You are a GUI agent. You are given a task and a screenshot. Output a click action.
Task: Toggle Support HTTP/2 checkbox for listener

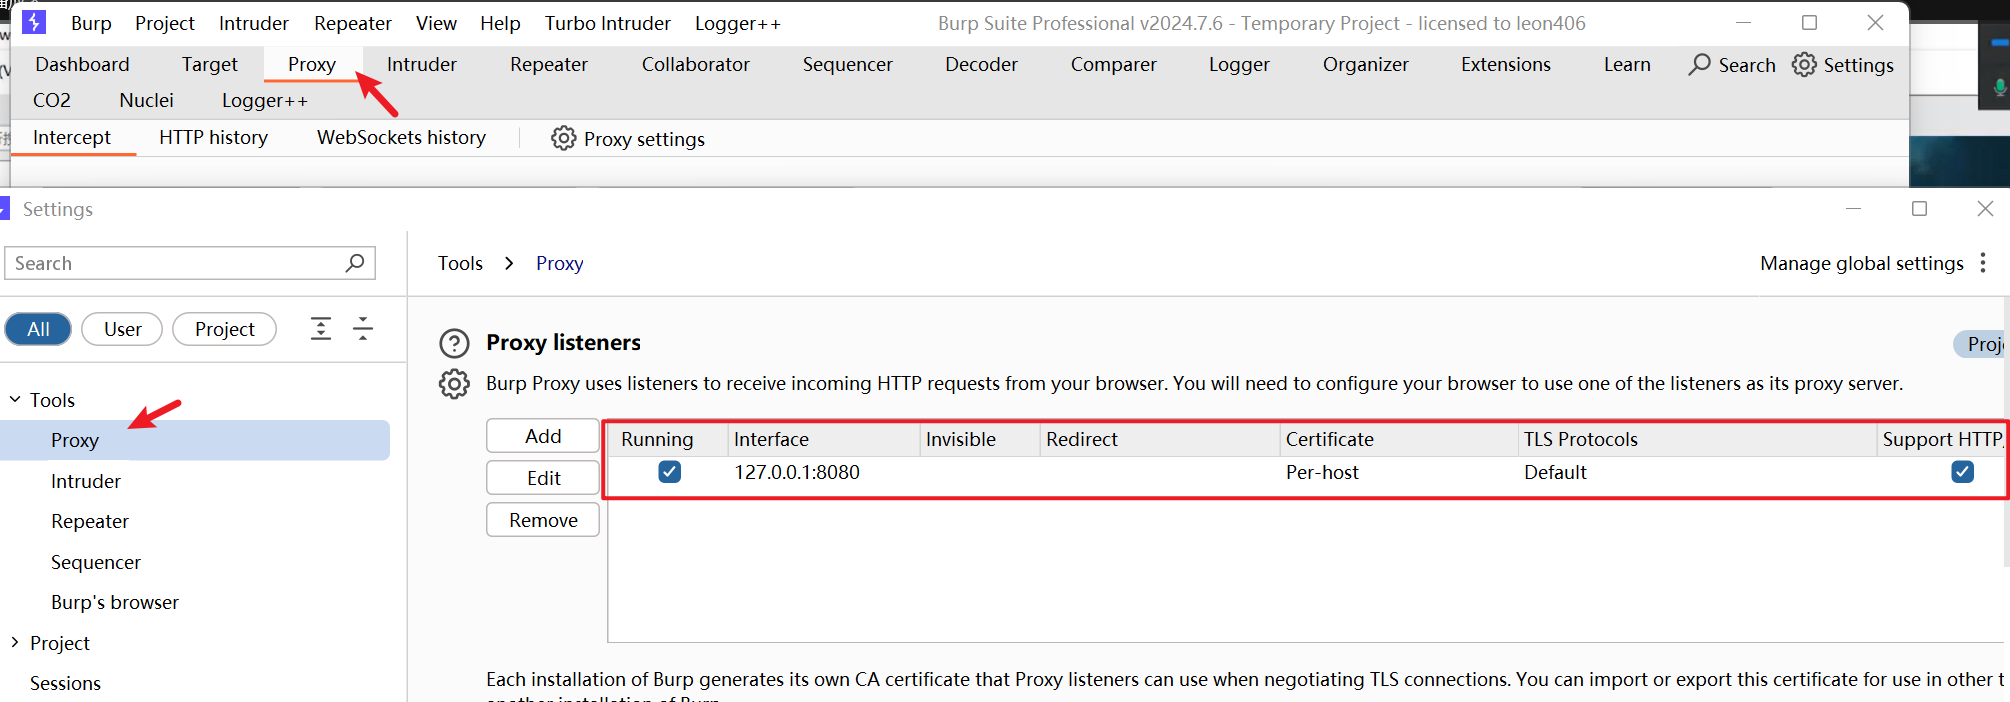click(1963, 472)
